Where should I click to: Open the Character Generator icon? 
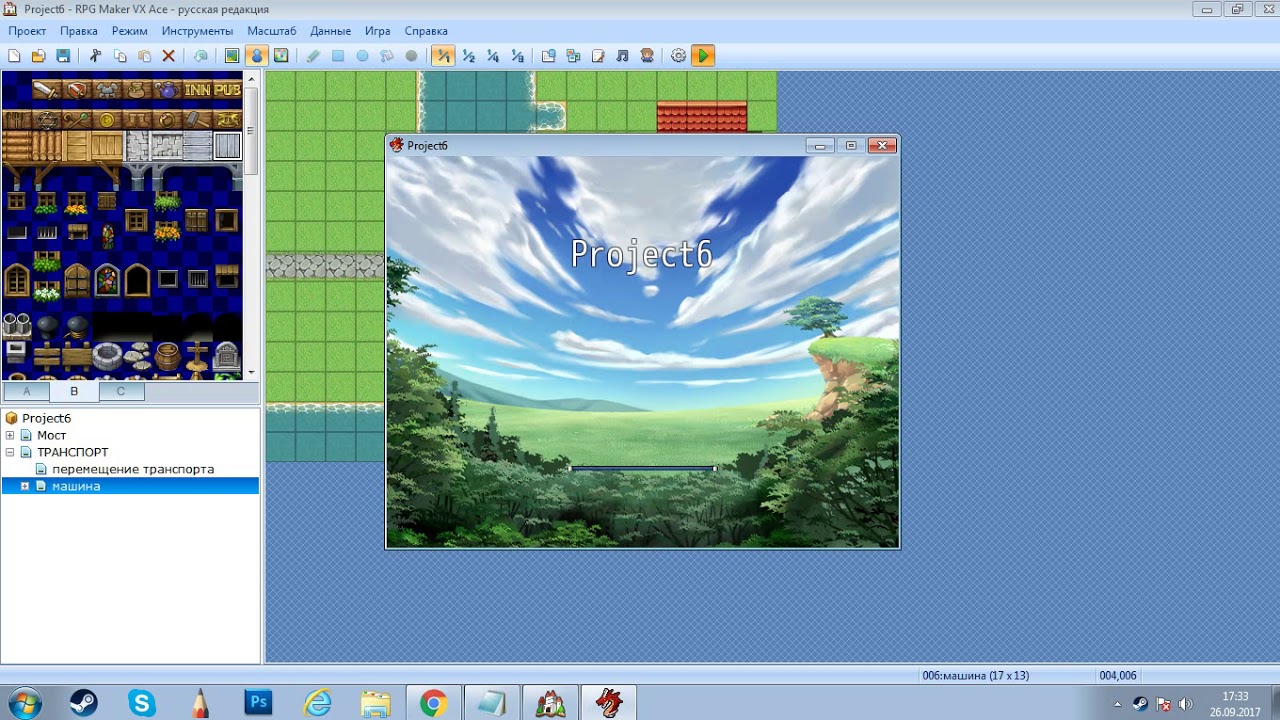[647, 56]
